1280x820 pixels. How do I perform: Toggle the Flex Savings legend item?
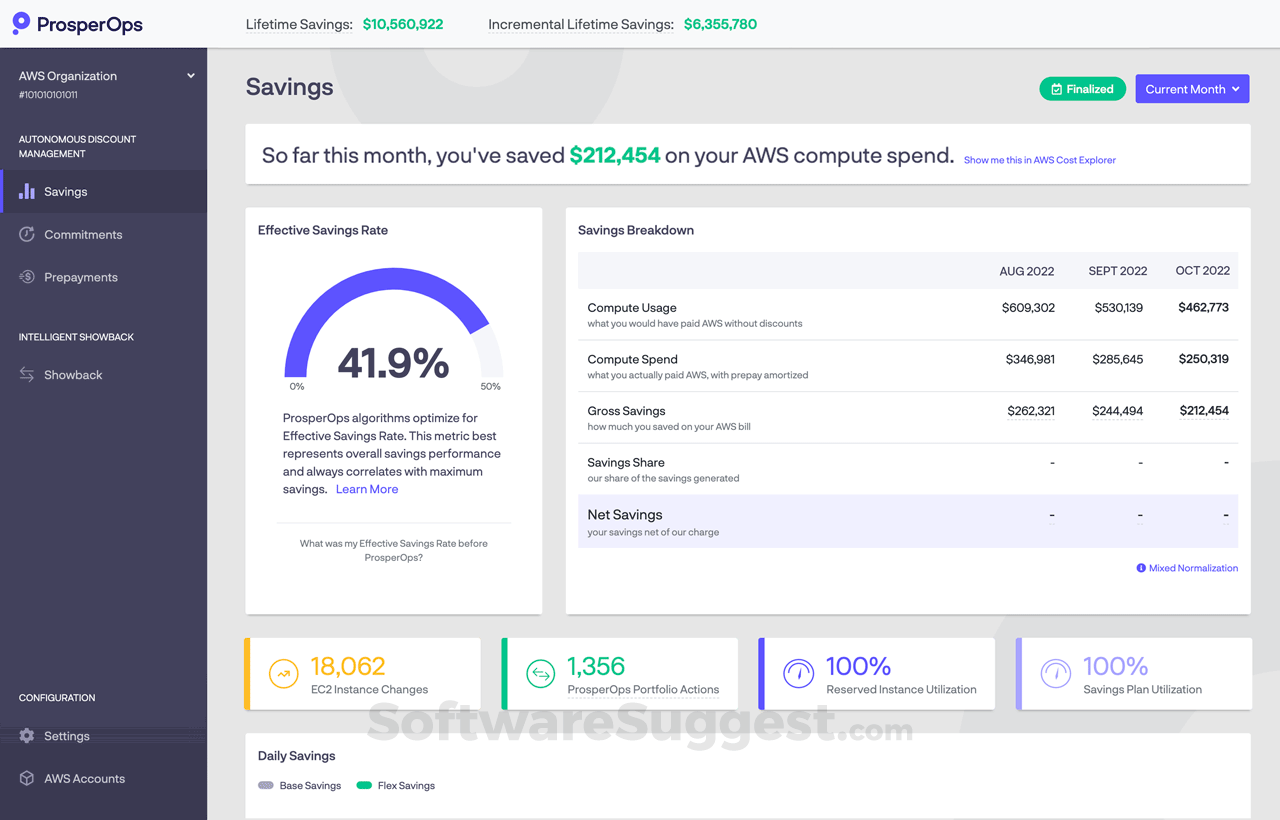(395, 785)
